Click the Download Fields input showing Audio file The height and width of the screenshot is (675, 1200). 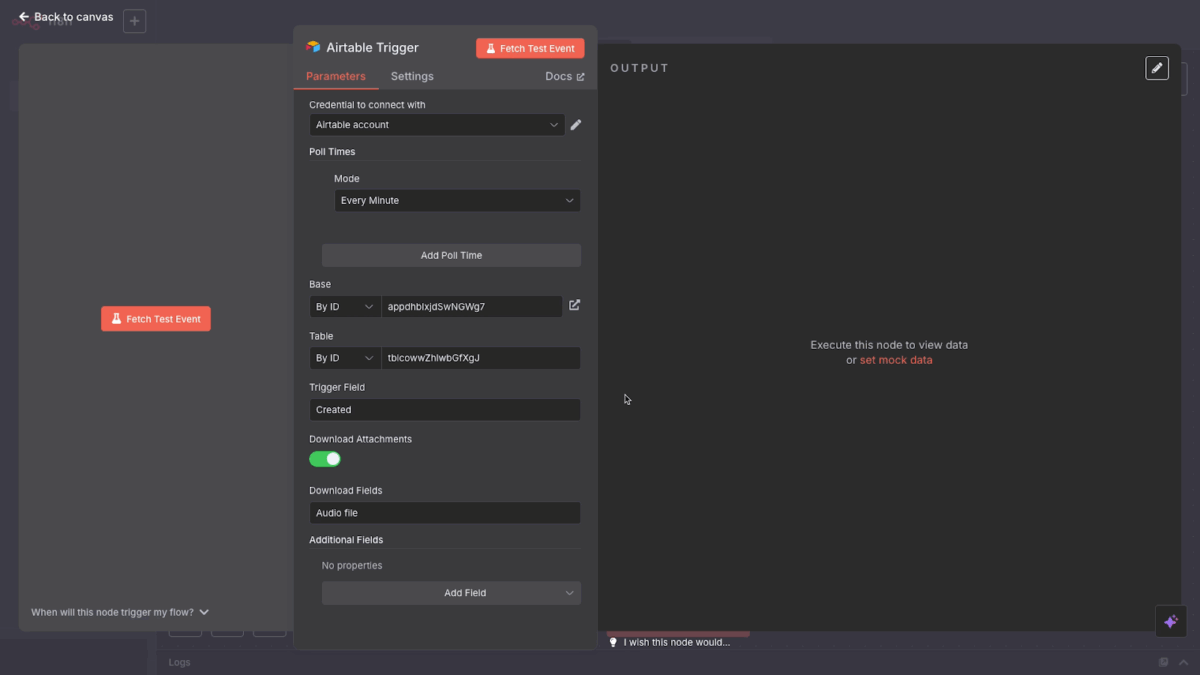coord(445,513)
